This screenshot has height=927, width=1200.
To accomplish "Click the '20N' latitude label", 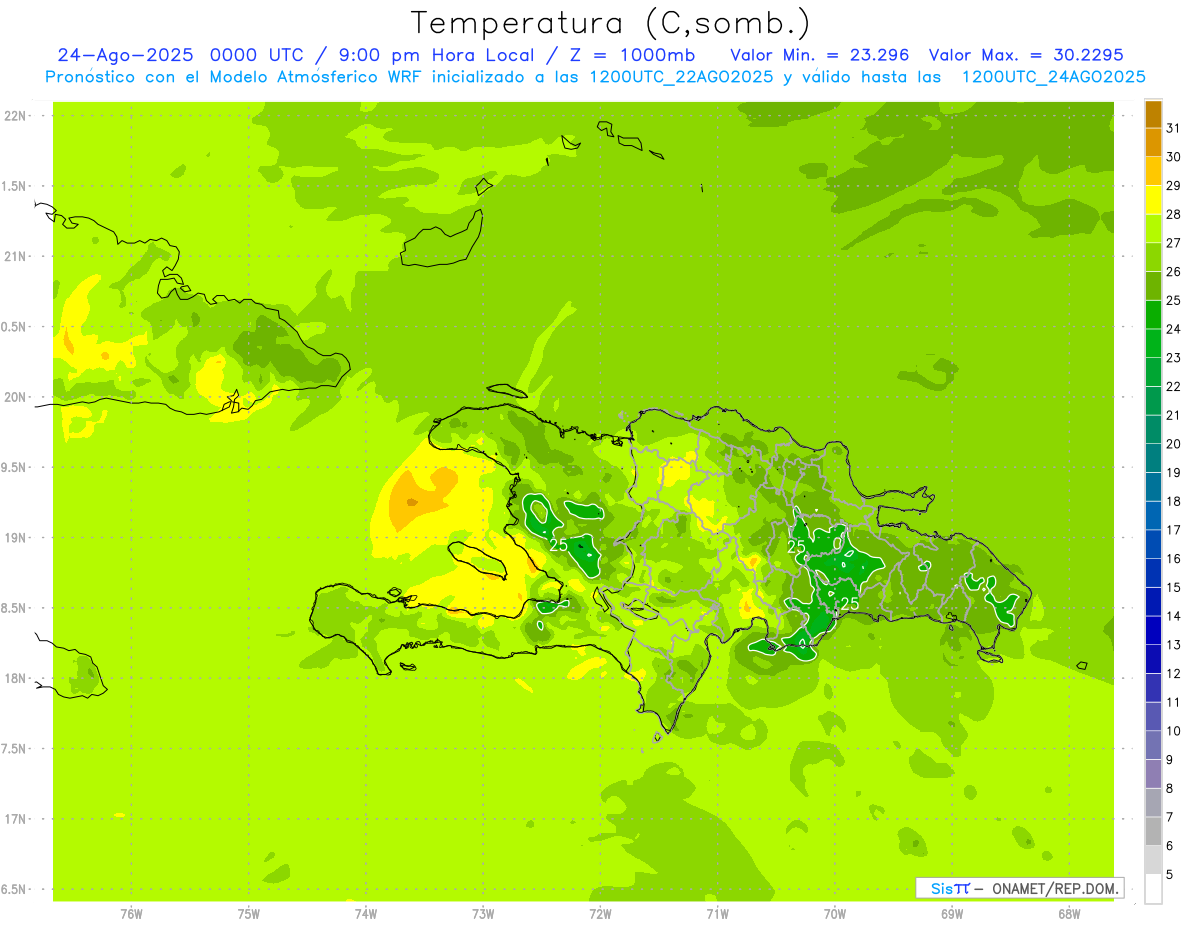I will pyautogui.click(x=16, y=397).
